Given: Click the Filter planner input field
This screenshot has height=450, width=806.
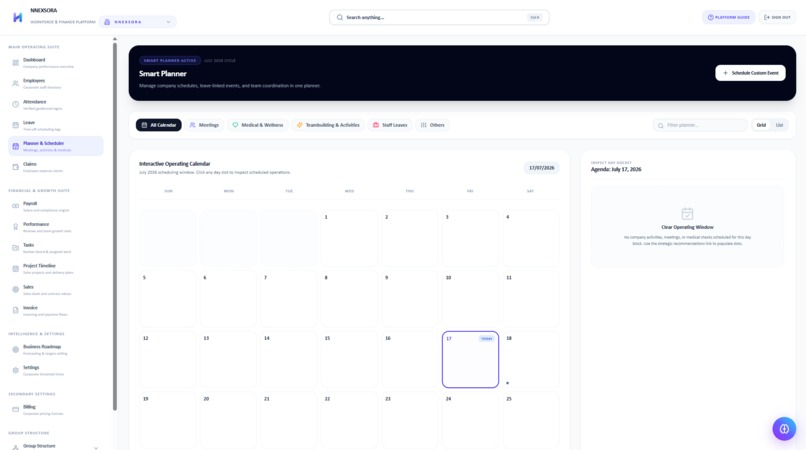Looking at the screenshot, I should click(x=700, y=125).
